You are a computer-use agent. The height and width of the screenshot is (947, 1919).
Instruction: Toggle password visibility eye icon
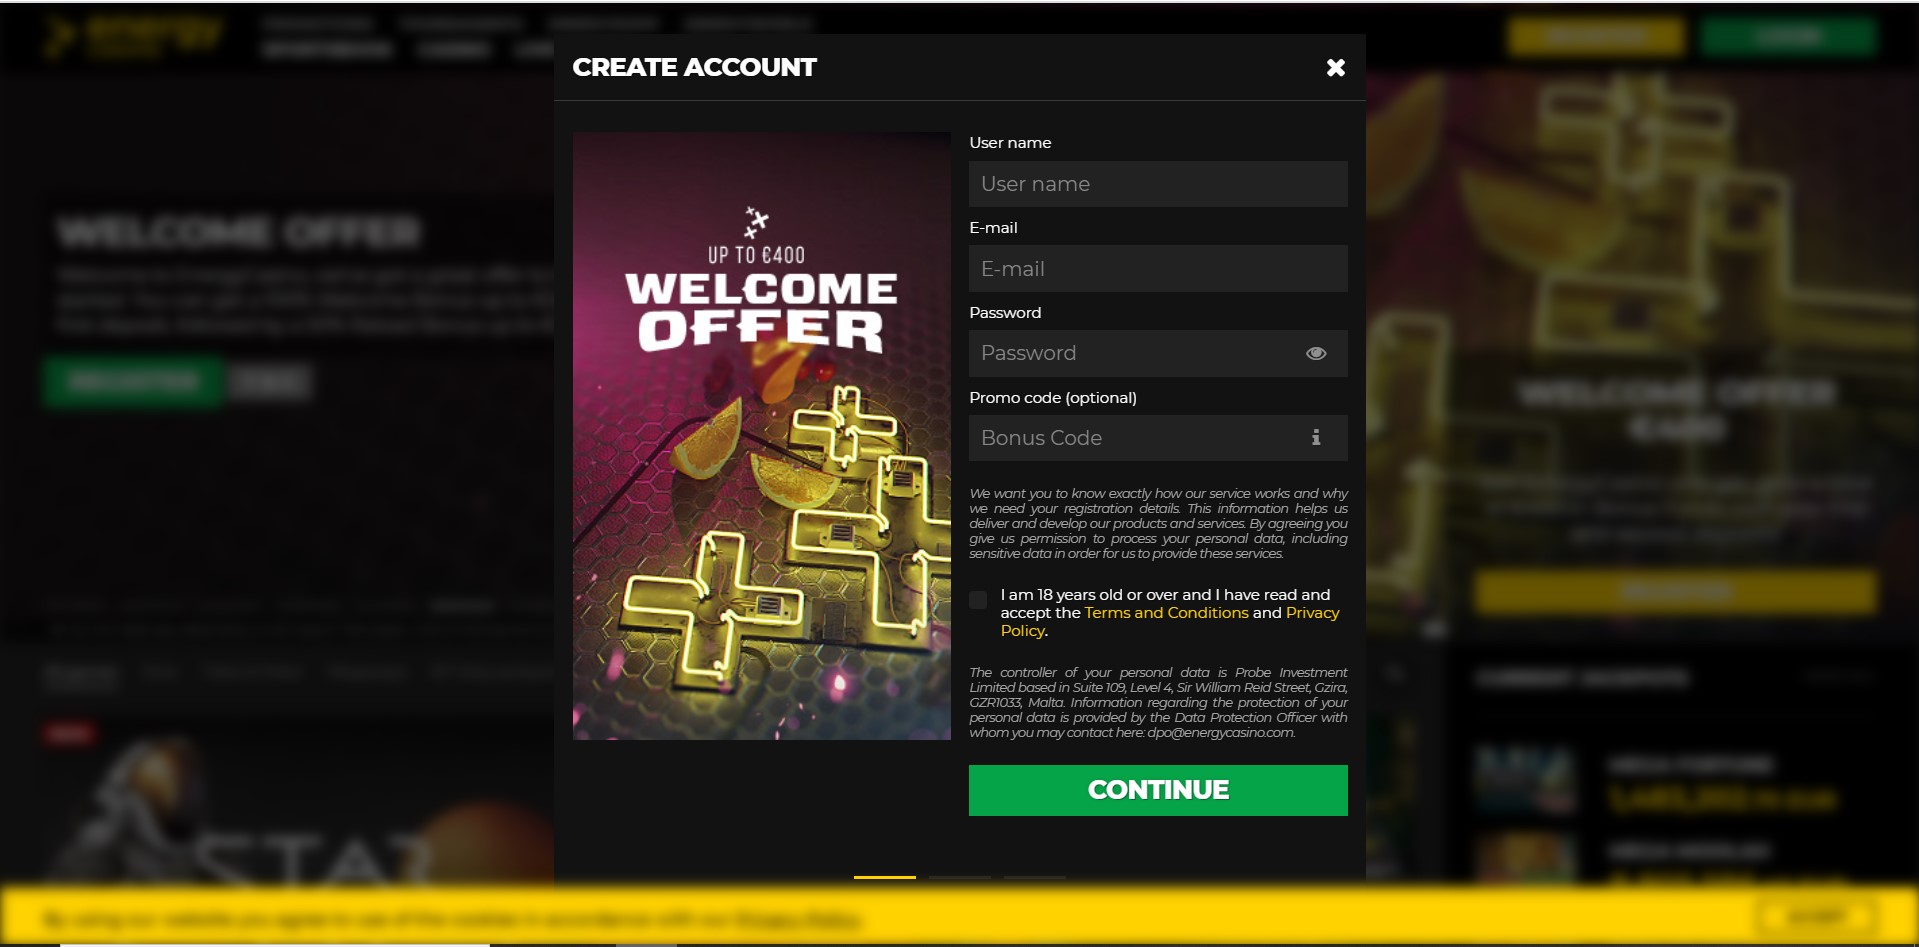coord(1316,353)
